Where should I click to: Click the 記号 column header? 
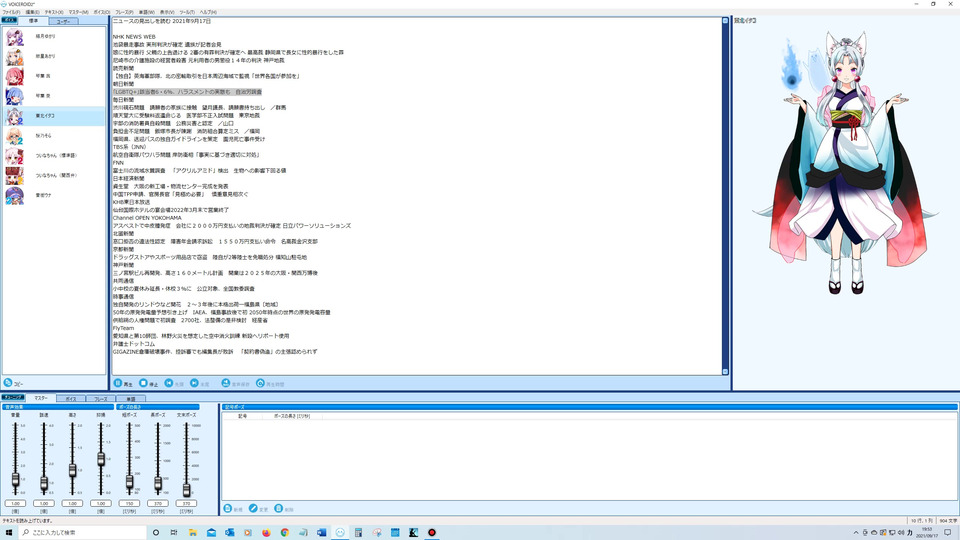(x=242, y=416)
